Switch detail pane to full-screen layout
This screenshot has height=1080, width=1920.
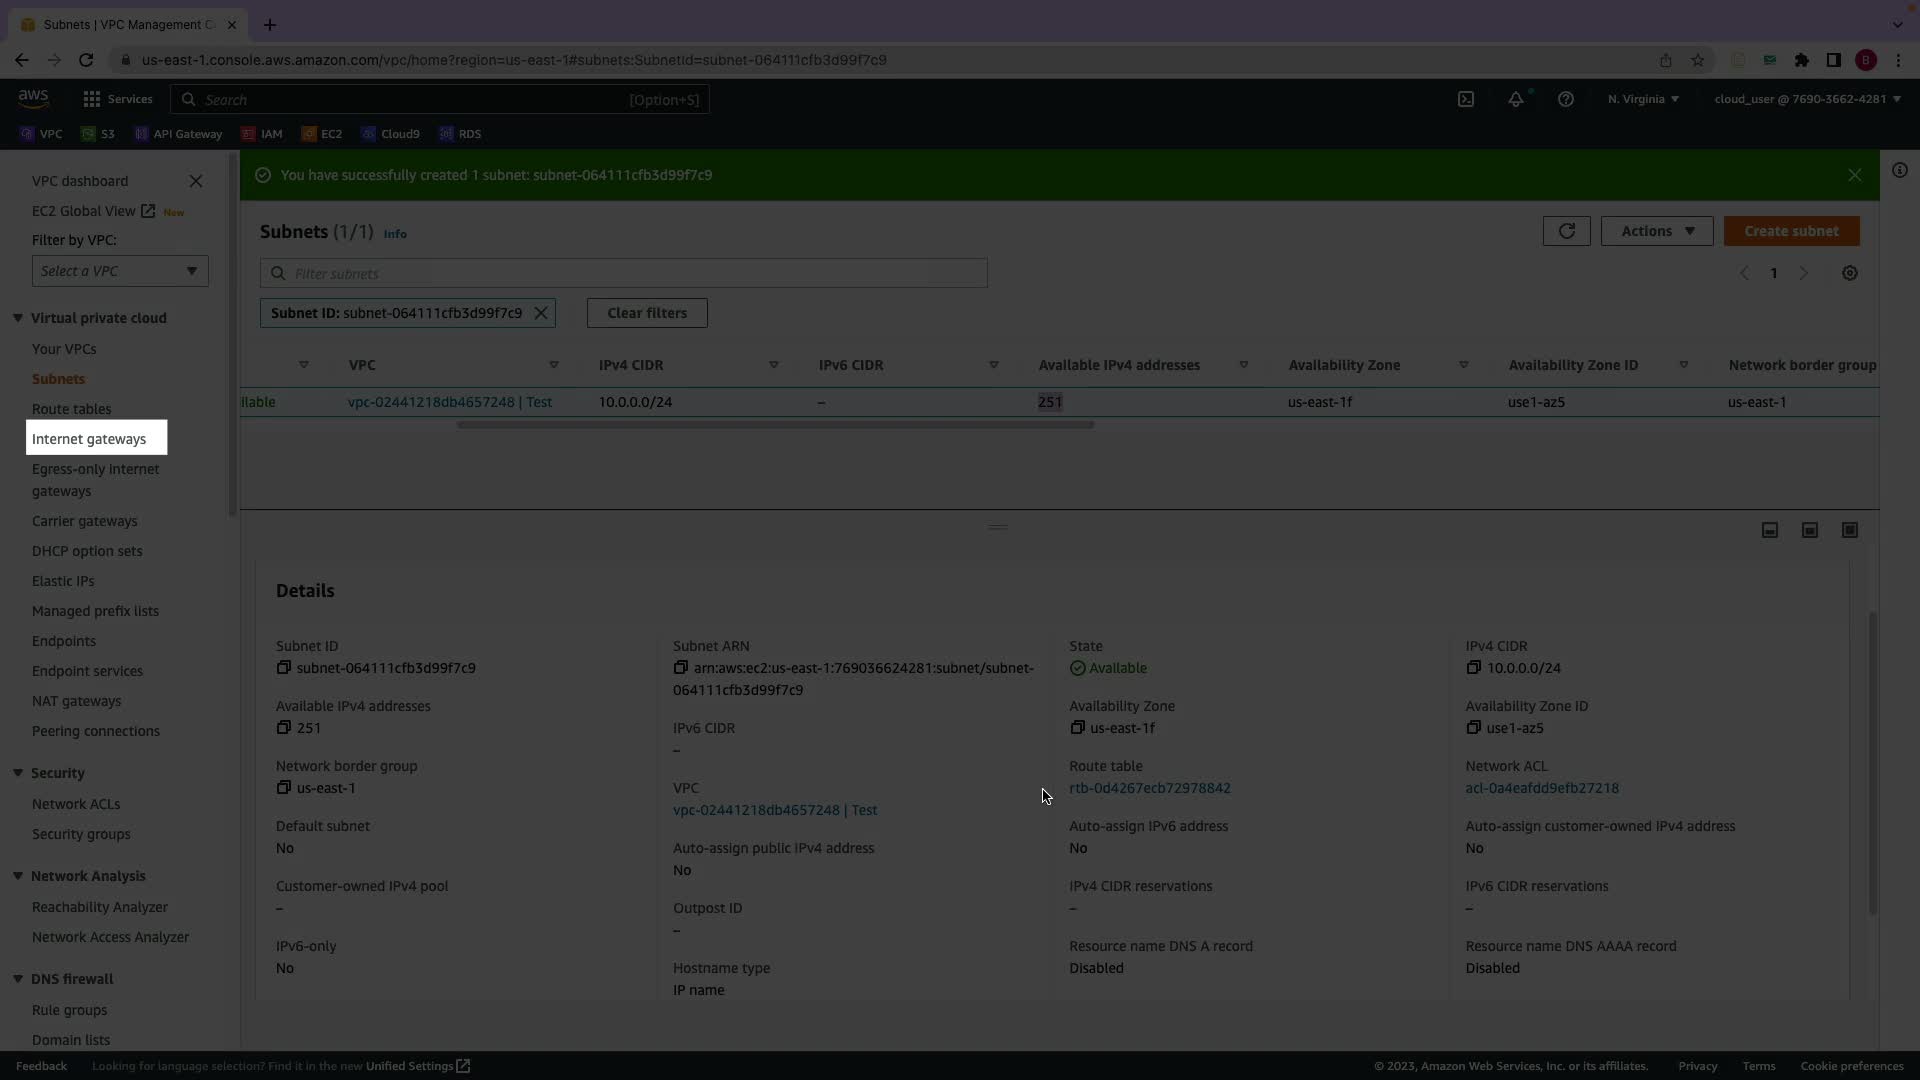pos(1850,530)
